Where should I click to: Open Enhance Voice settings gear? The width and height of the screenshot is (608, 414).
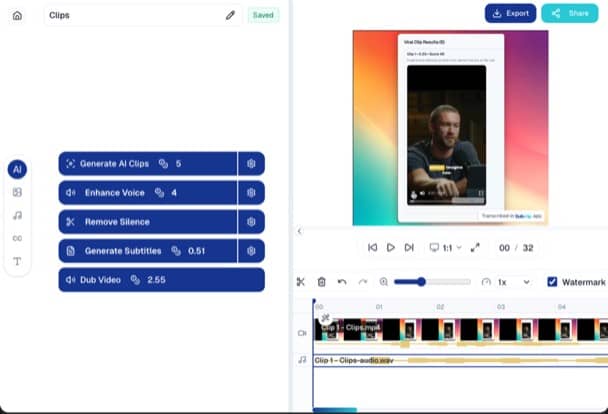(x=251, y=193)
